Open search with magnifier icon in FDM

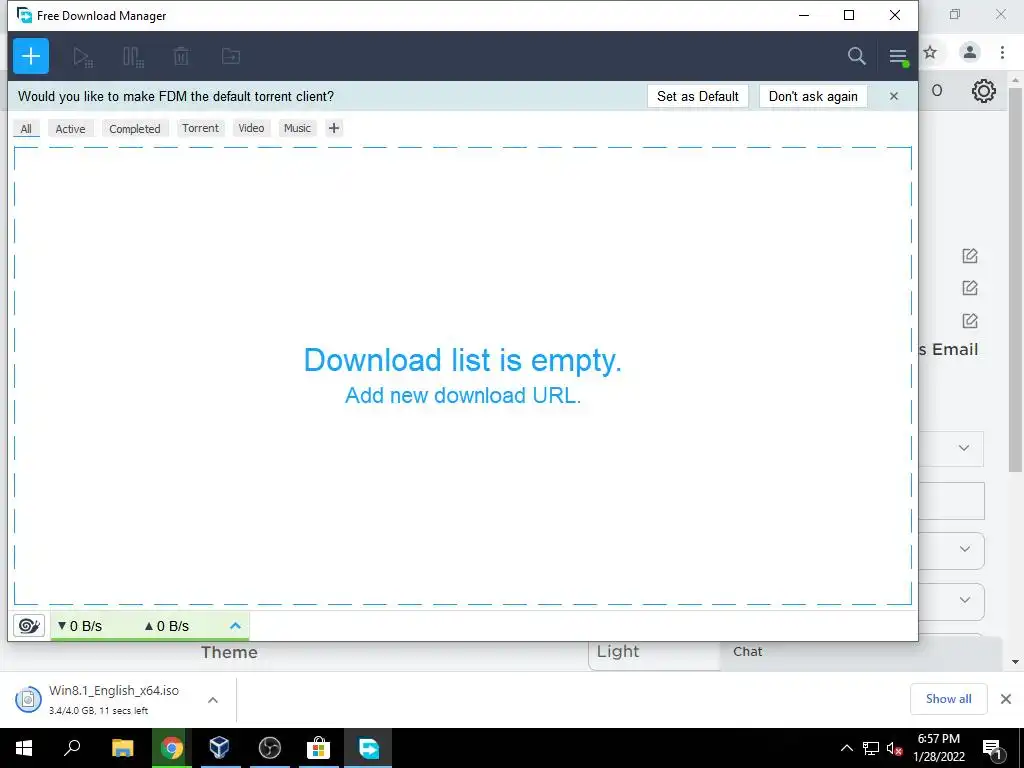(856, 56)
